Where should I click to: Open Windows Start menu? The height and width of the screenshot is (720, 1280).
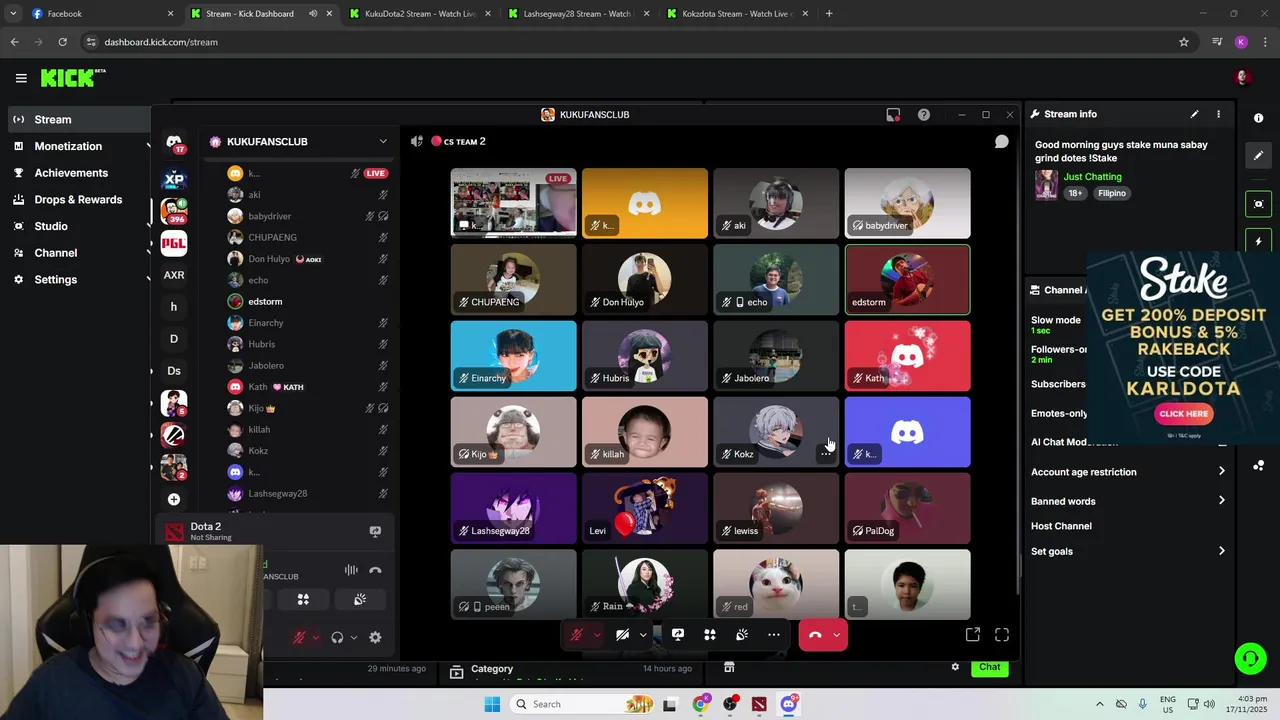(x=492, y=704)
